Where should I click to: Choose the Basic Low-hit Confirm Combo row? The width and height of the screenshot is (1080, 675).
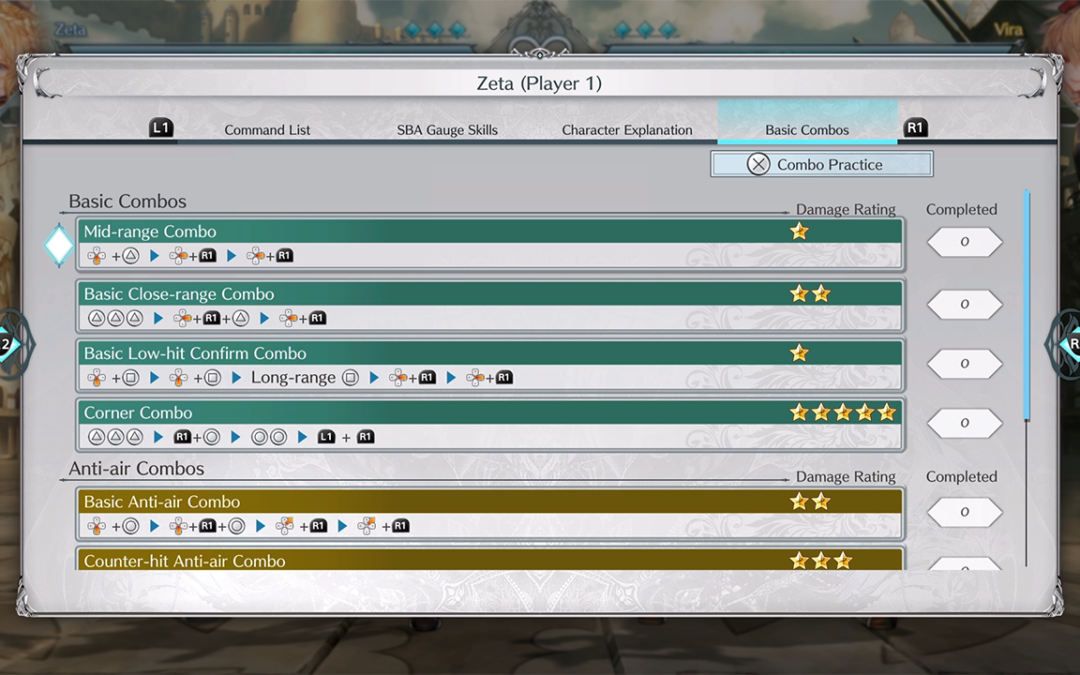coord(490,365)
